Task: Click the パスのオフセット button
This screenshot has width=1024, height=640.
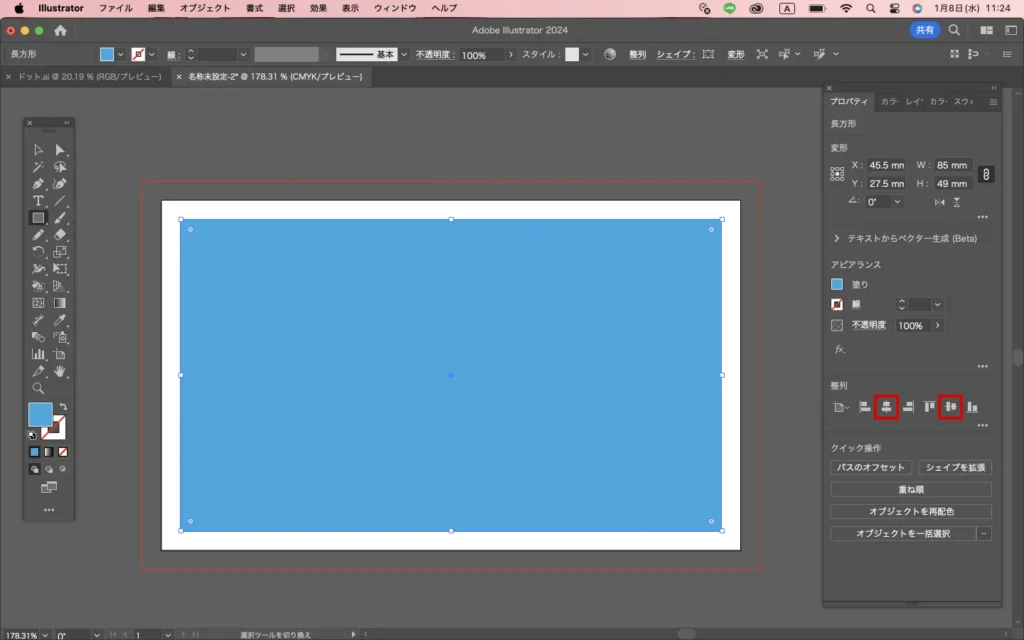Action: (870, 468)
